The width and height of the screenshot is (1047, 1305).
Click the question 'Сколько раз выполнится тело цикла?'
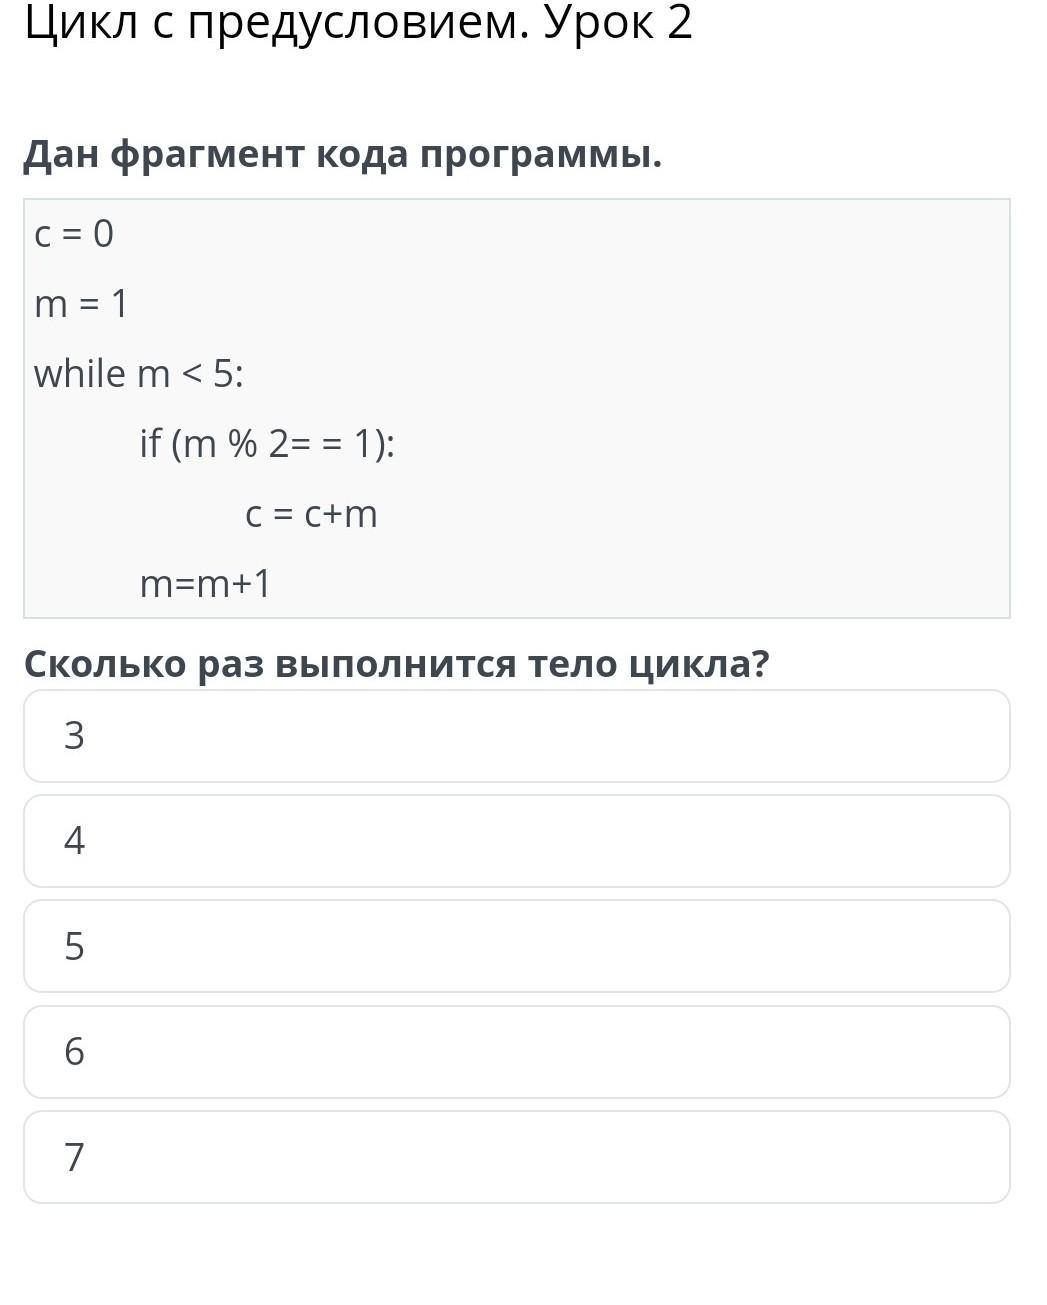[x=397, y=664]
